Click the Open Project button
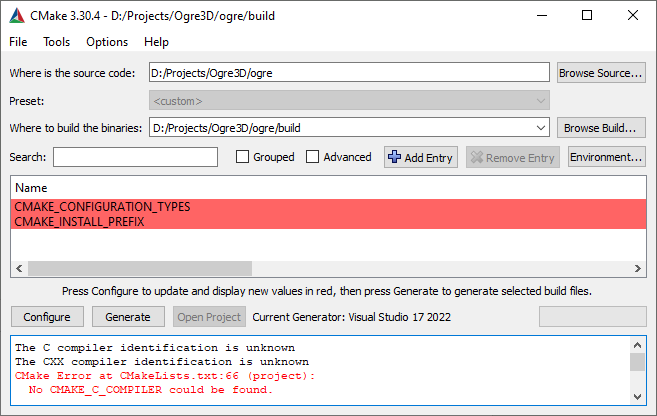This screenshot has width=657, height=416. point(209,317)
